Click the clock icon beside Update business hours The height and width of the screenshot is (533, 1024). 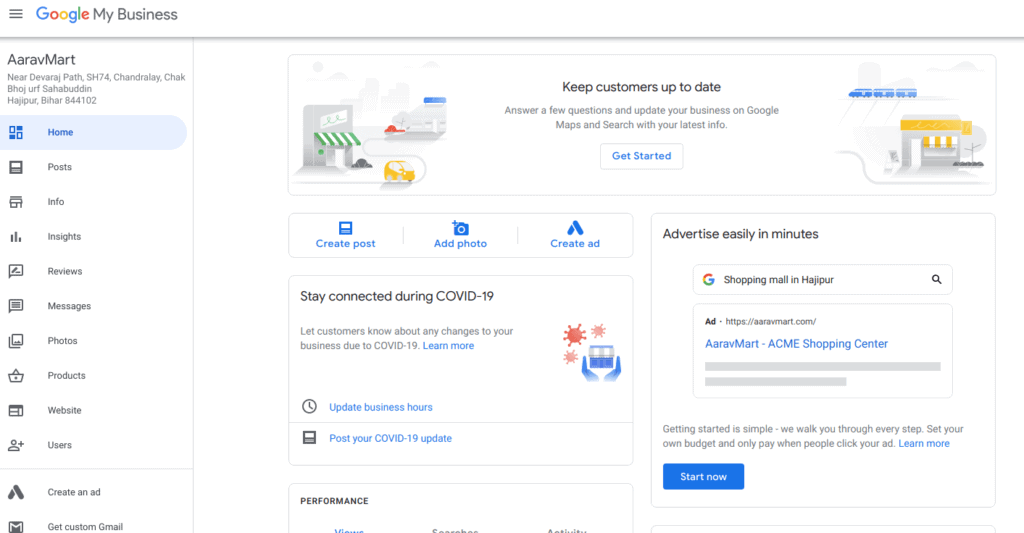coord(309,406)
